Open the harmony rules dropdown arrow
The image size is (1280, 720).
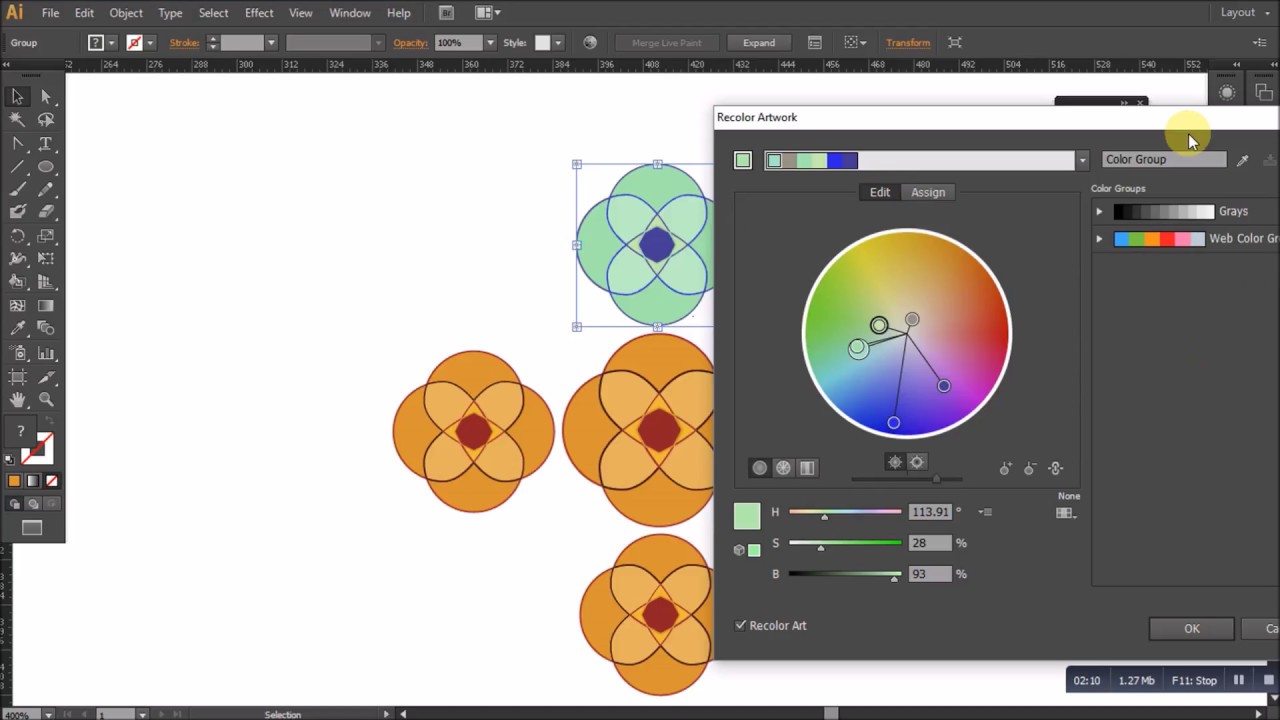pos(1081,161)
